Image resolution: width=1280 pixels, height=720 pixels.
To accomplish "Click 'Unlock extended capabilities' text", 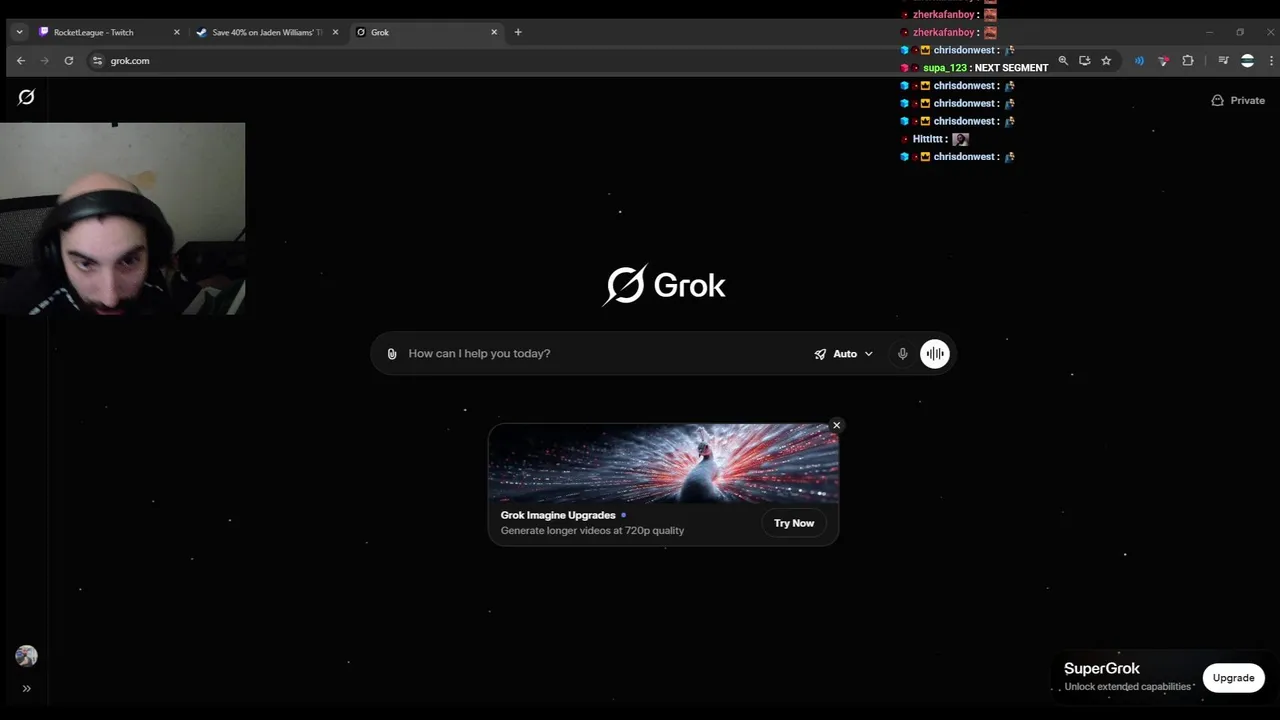I will 1128,687.
